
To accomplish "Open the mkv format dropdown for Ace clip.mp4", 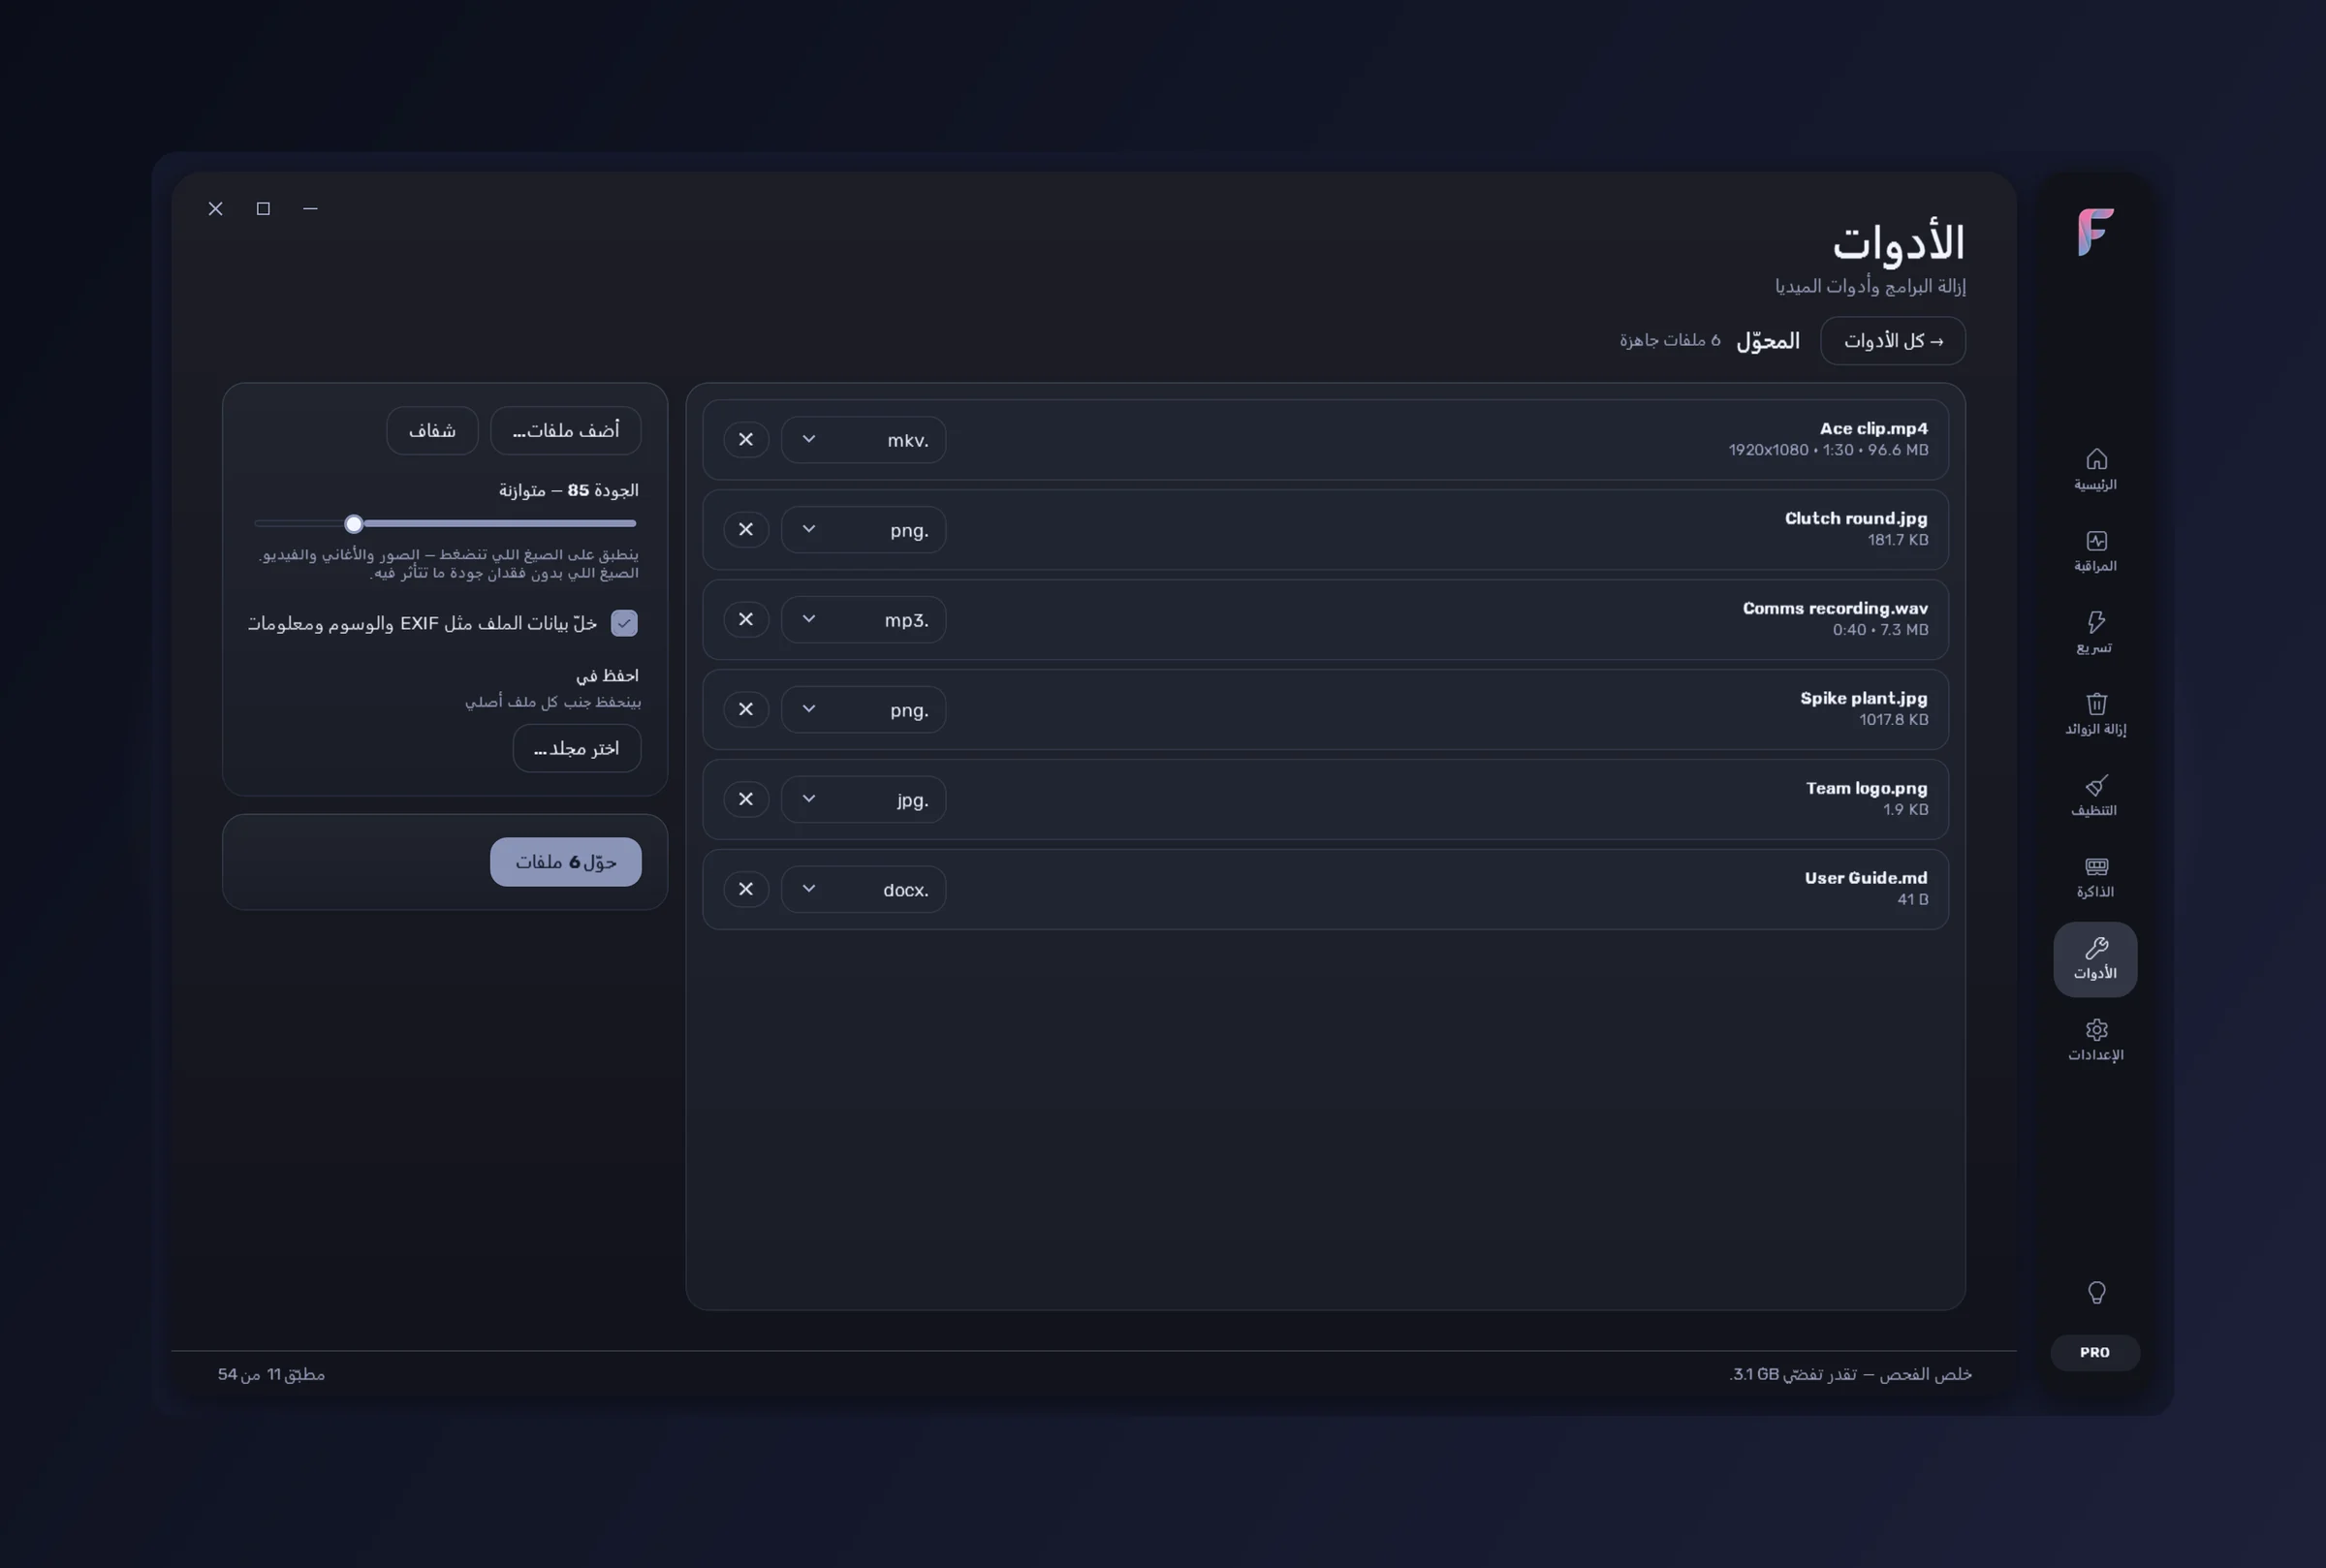I will (x=863, y=440).
